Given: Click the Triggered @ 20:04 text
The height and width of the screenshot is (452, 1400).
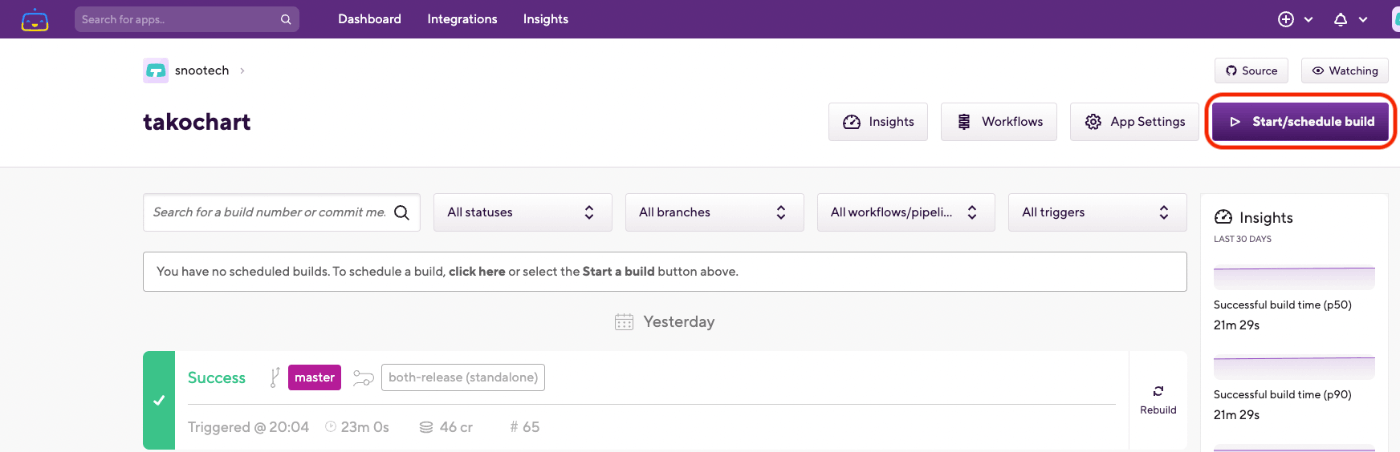Looking at the screenshot, I should point(250,427).
